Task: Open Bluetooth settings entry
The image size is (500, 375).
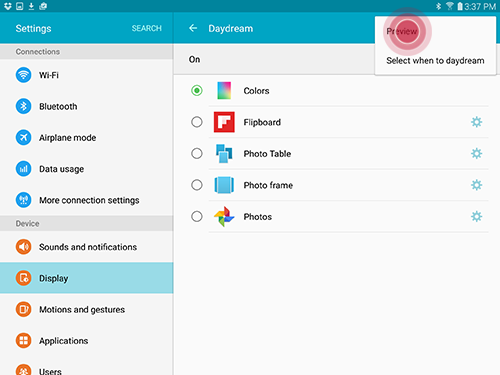Action: [x=87, y=106]
